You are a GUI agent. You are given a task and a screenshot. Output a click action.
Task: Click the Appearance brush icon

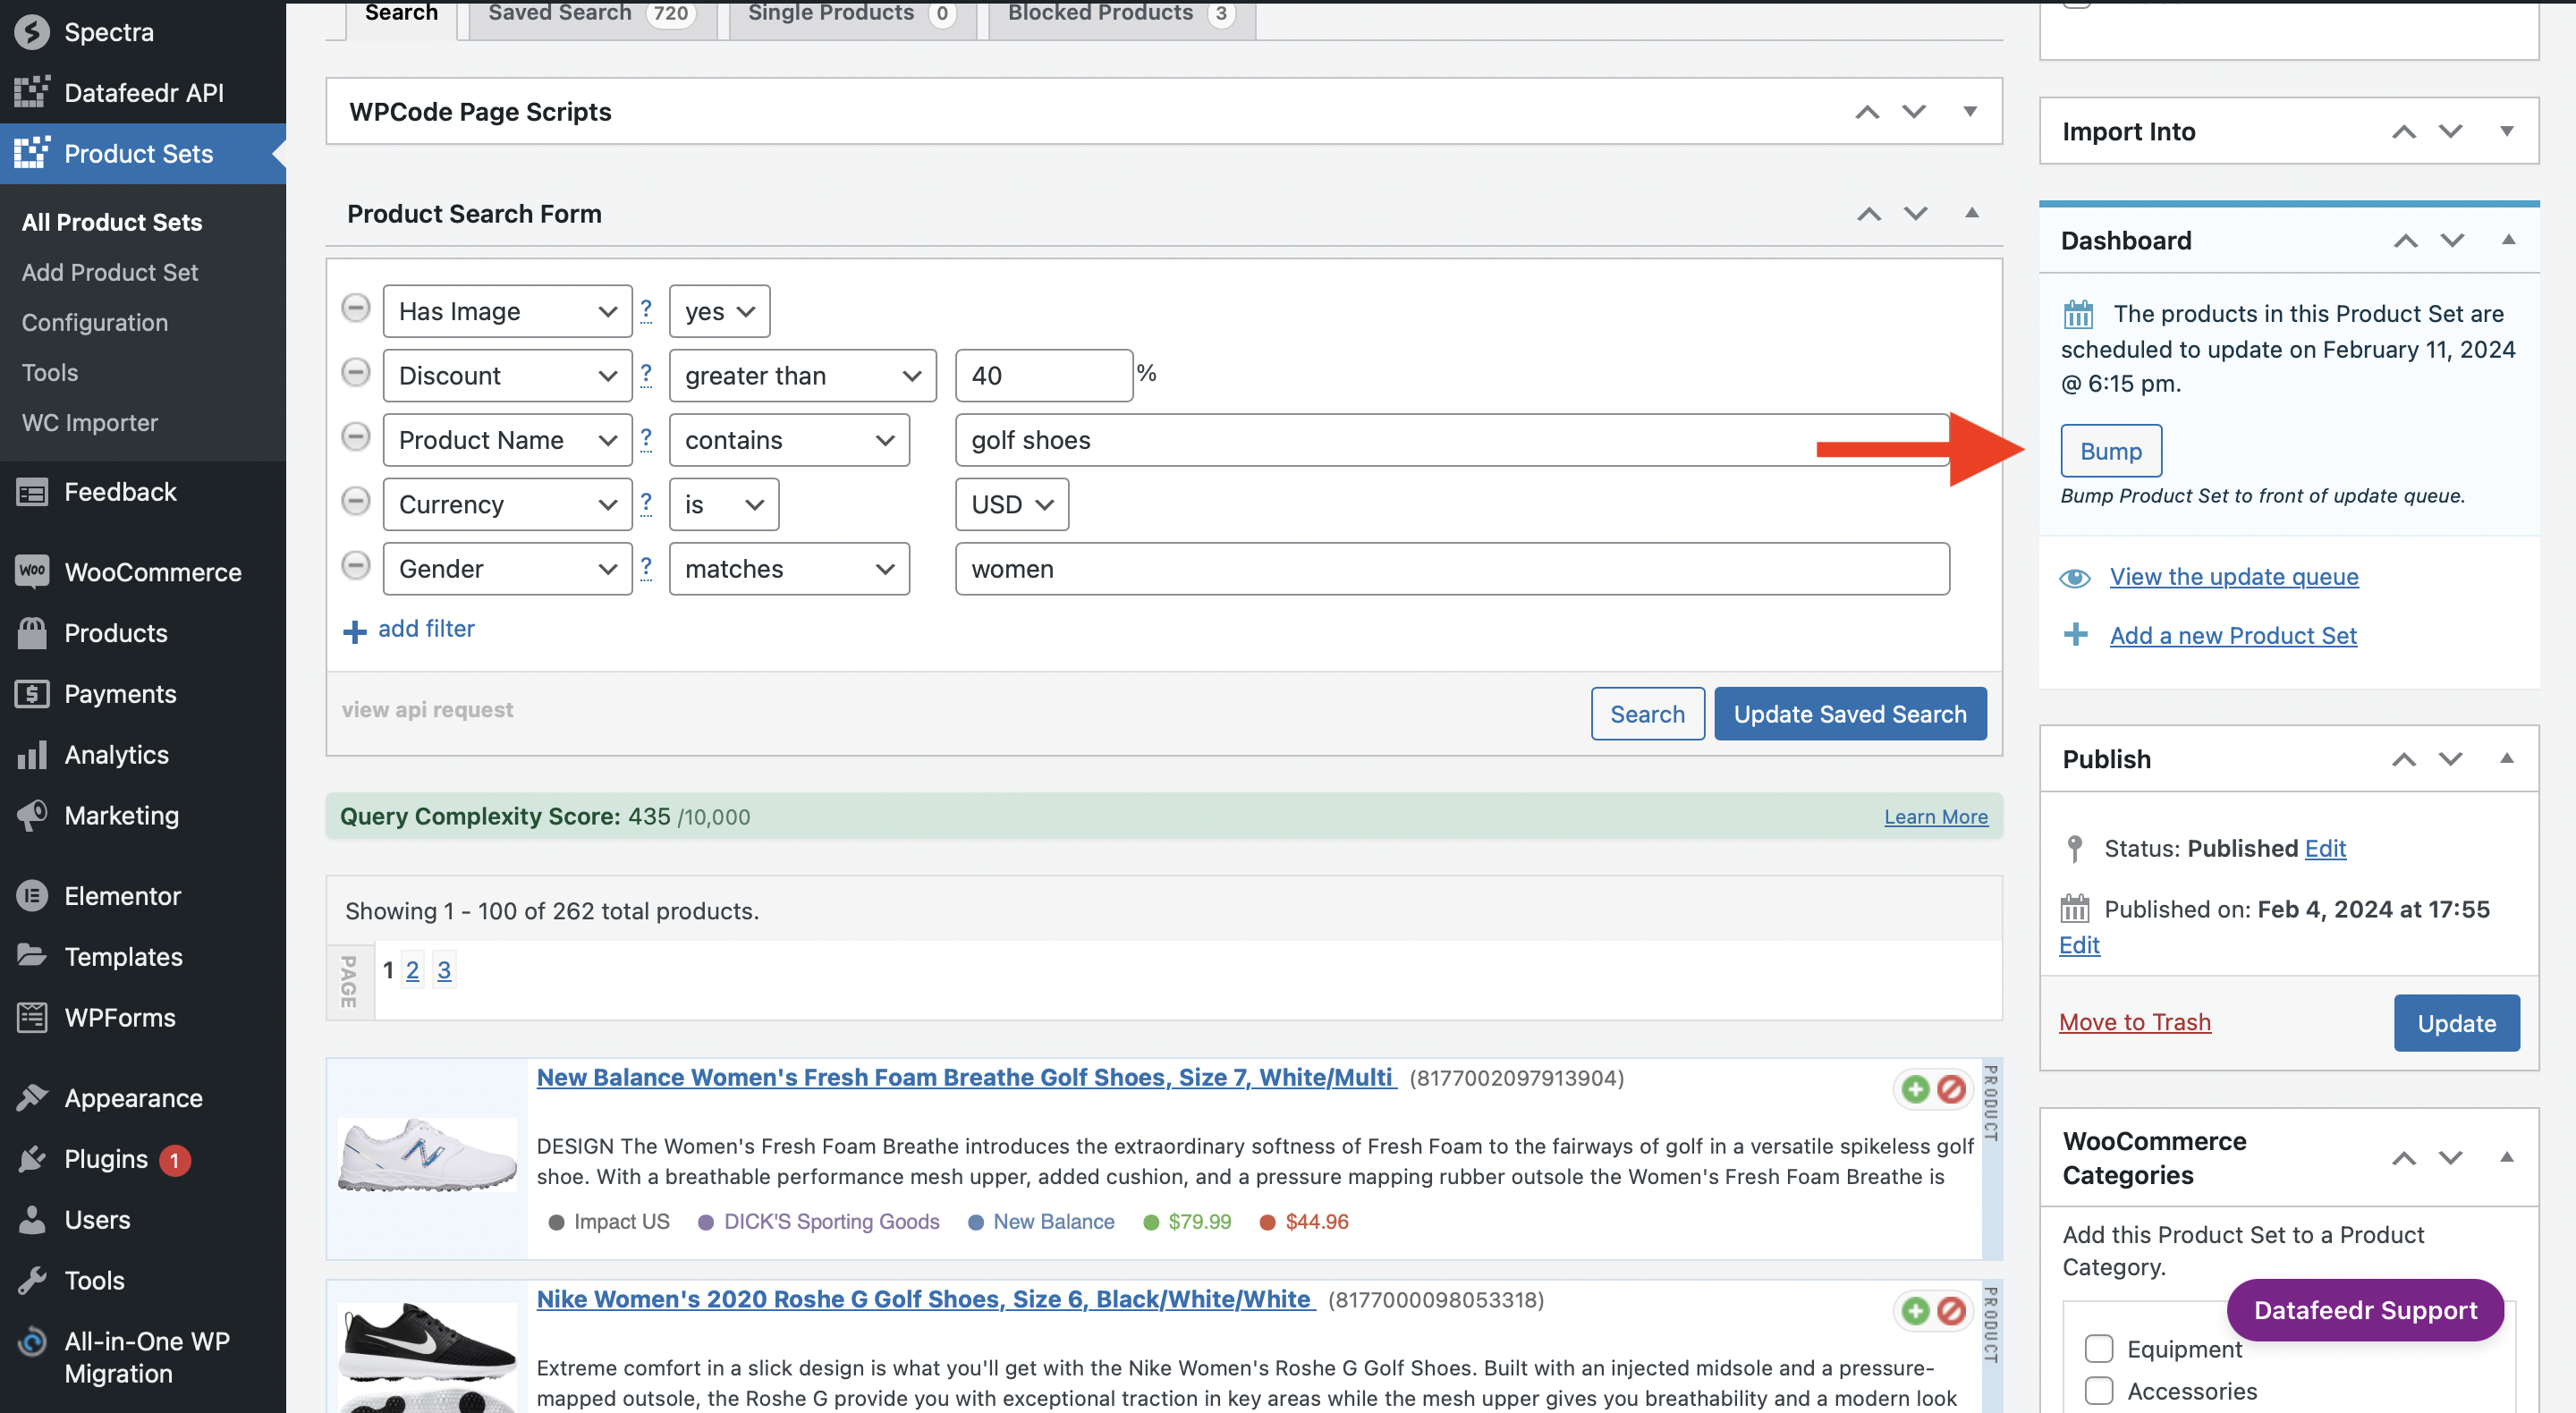tap(32, 1098)
